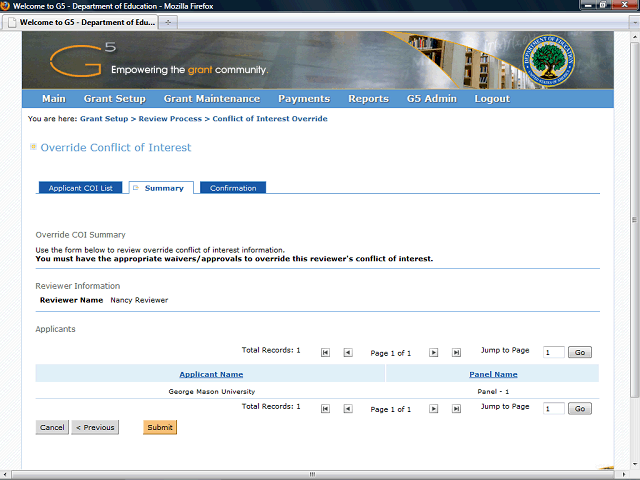Screen dimensions: 640x480
Task: Click the G5 logo in banner
Action: (82, 60)
